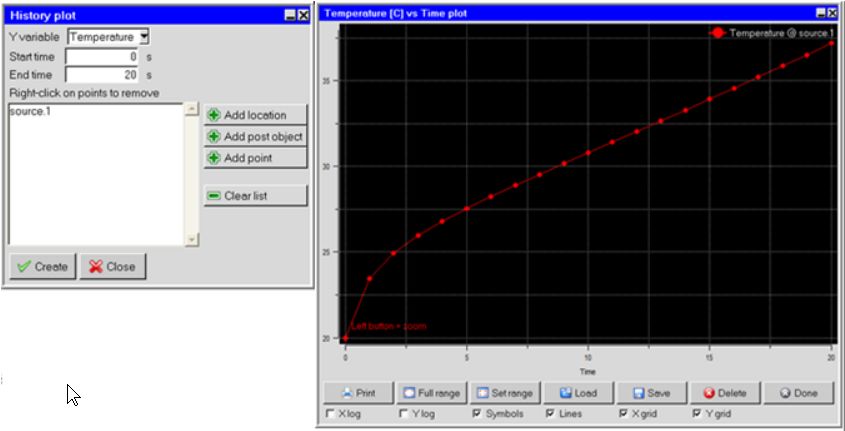Image resolution: width=845 pixels, height=431 pixels.
Task: Click the data point at time 20
Action: [x=832, y=43]
